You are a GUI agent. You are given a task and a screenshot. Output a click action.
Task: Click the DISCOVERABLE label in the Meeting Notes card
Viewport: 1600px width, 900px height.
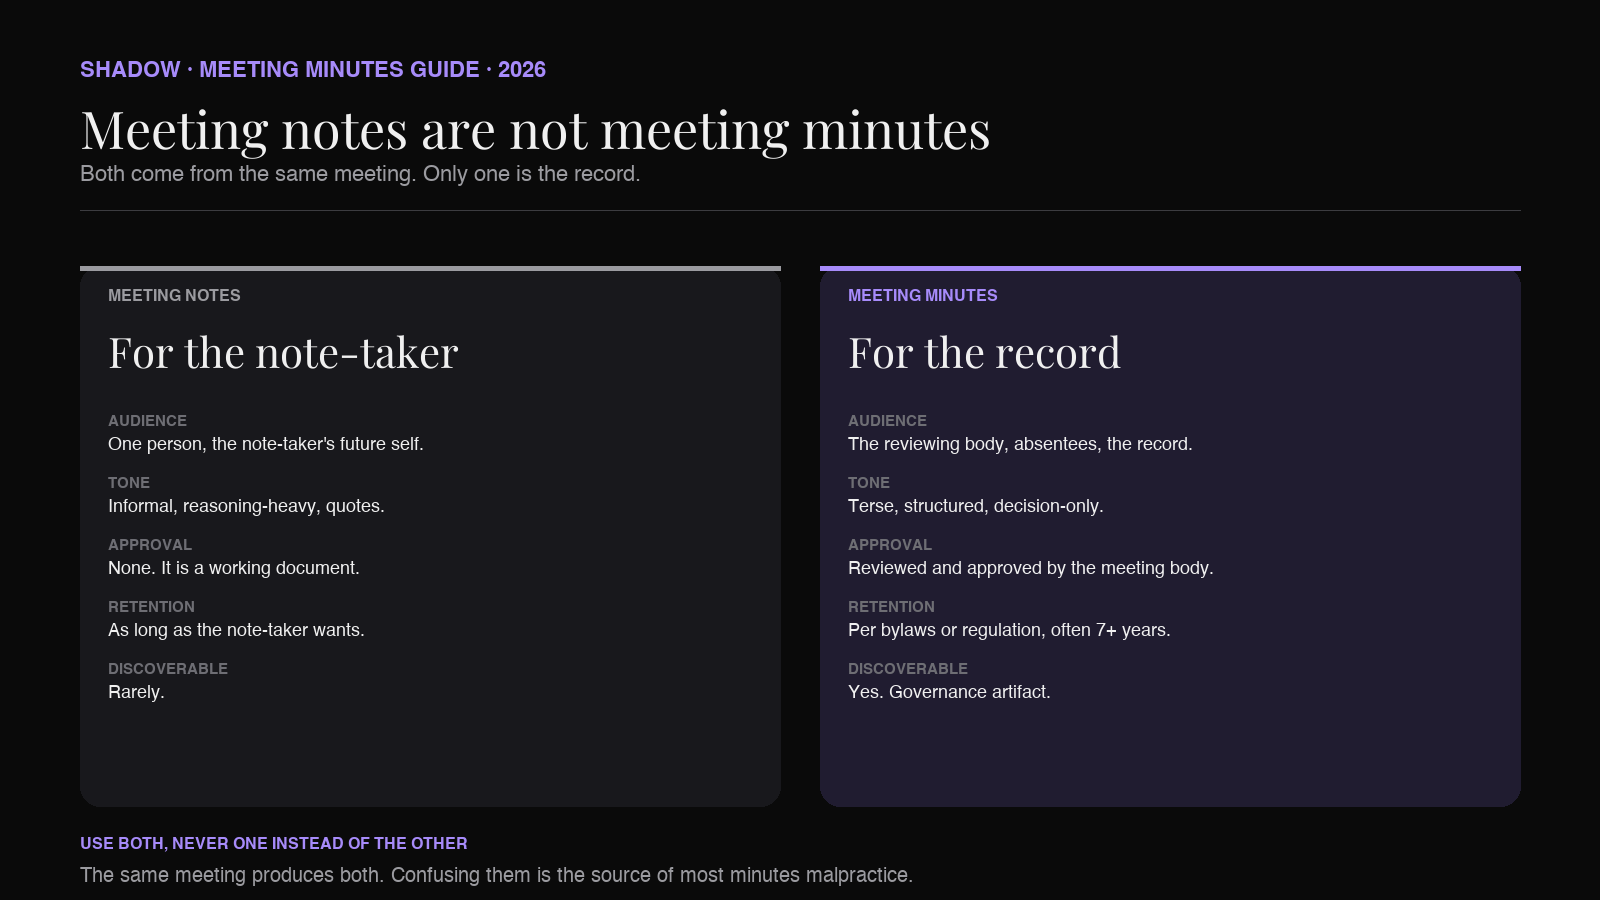pyautogui.click(x=168, y=669)
